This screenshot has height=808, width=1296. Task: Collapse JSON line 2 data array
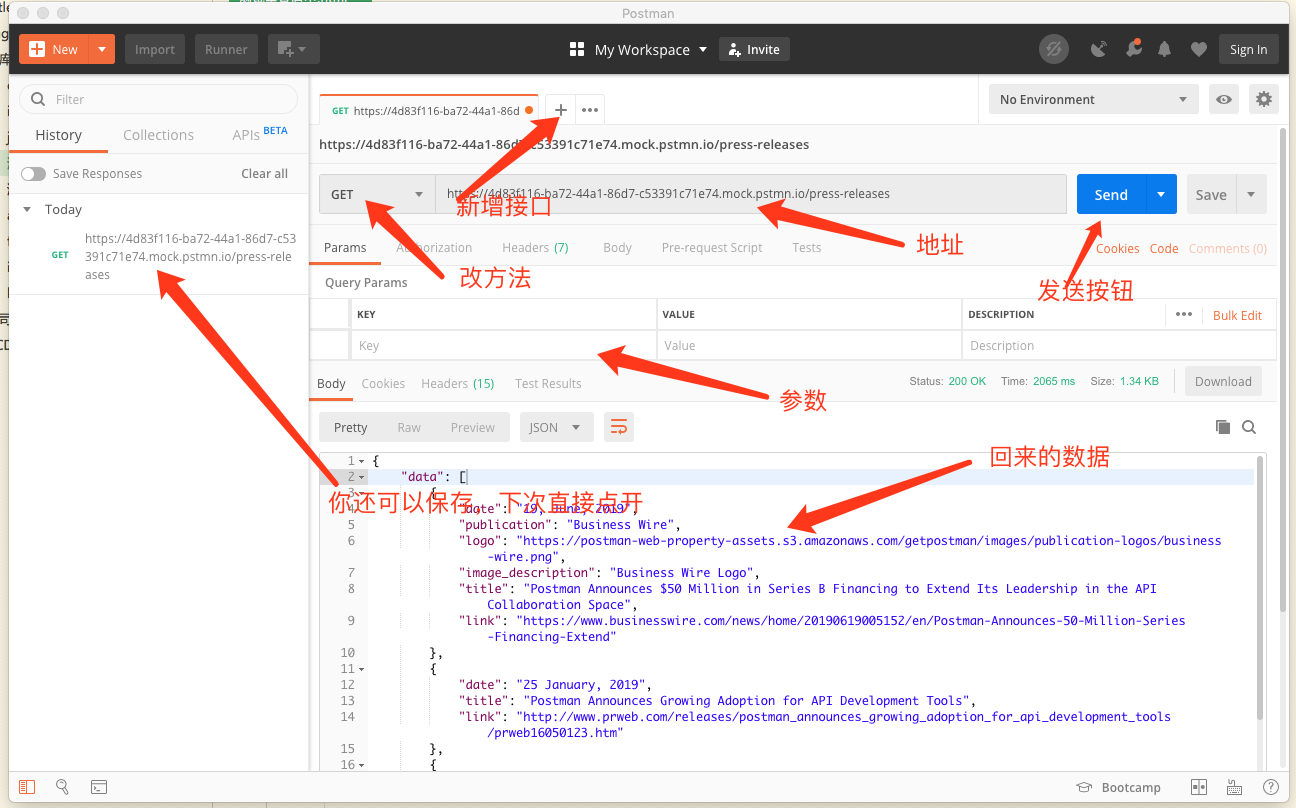coord(362,477)
